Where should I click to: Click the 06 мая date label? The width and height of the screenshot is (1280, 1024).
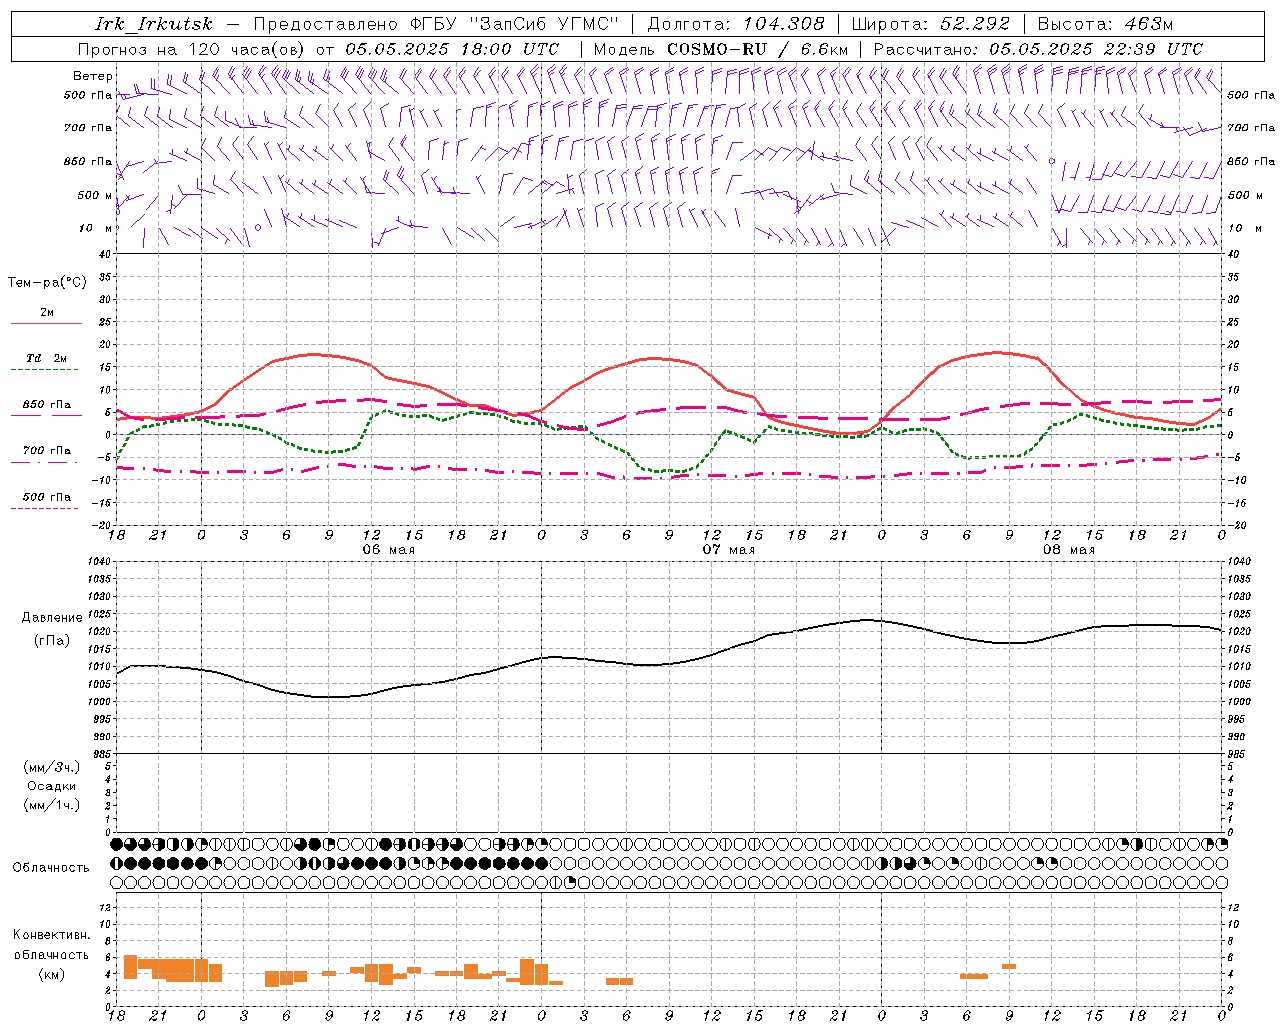click(388, 550)
